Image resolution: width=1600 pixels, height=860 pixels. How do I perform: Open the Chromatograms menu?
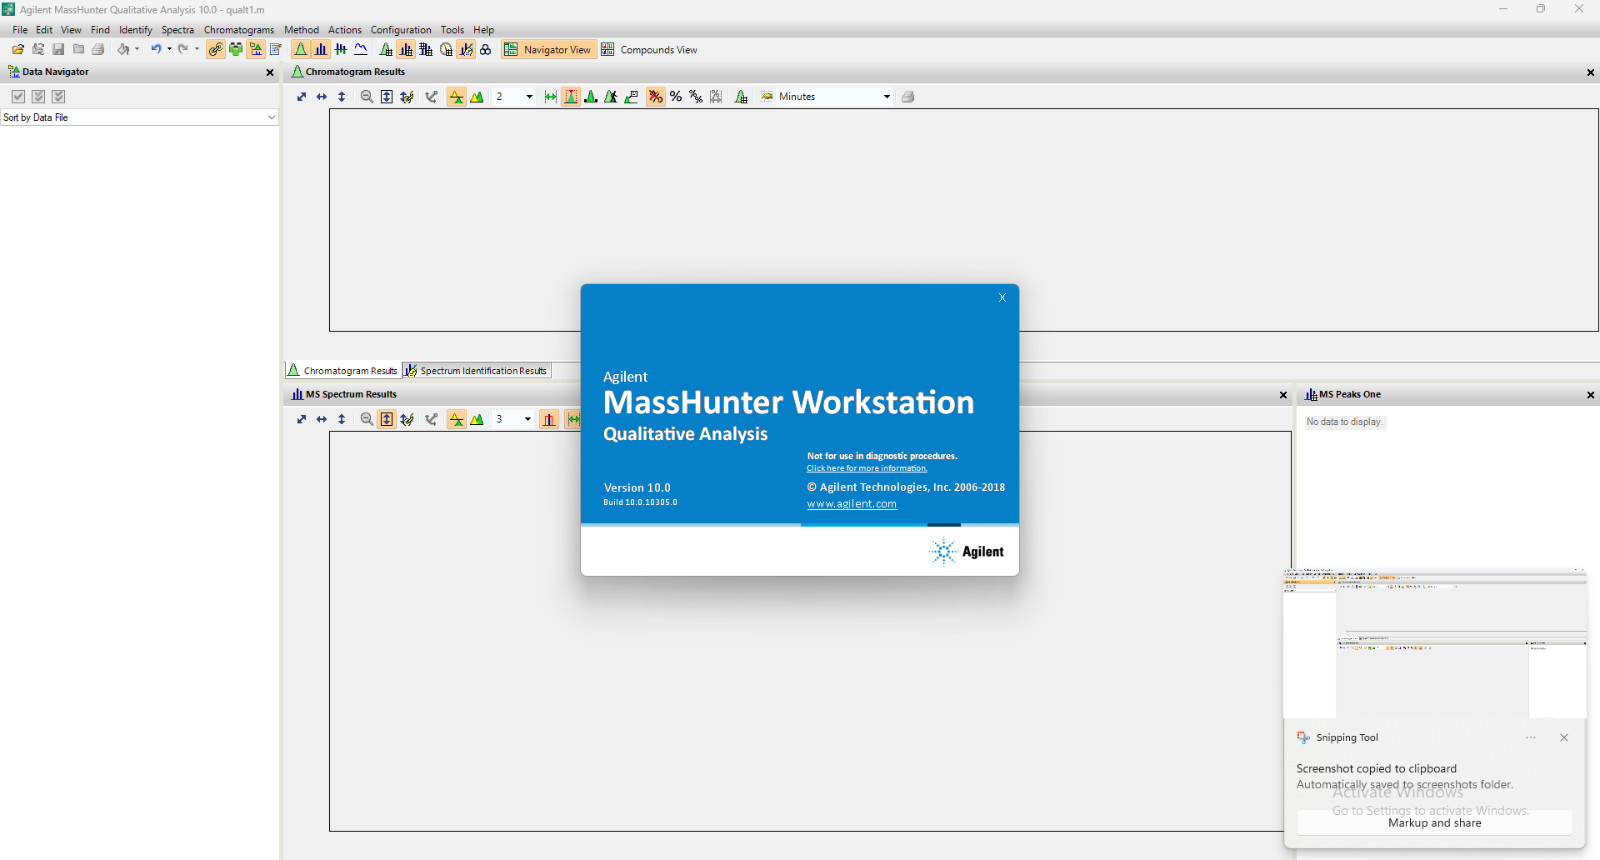239,30
